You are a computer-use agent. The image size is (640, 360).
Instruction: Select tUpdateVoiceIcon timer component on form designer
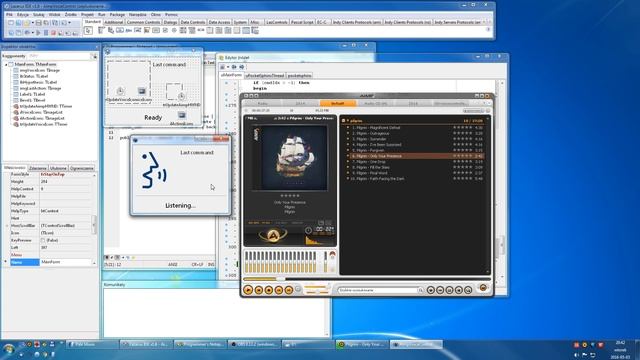120,91
